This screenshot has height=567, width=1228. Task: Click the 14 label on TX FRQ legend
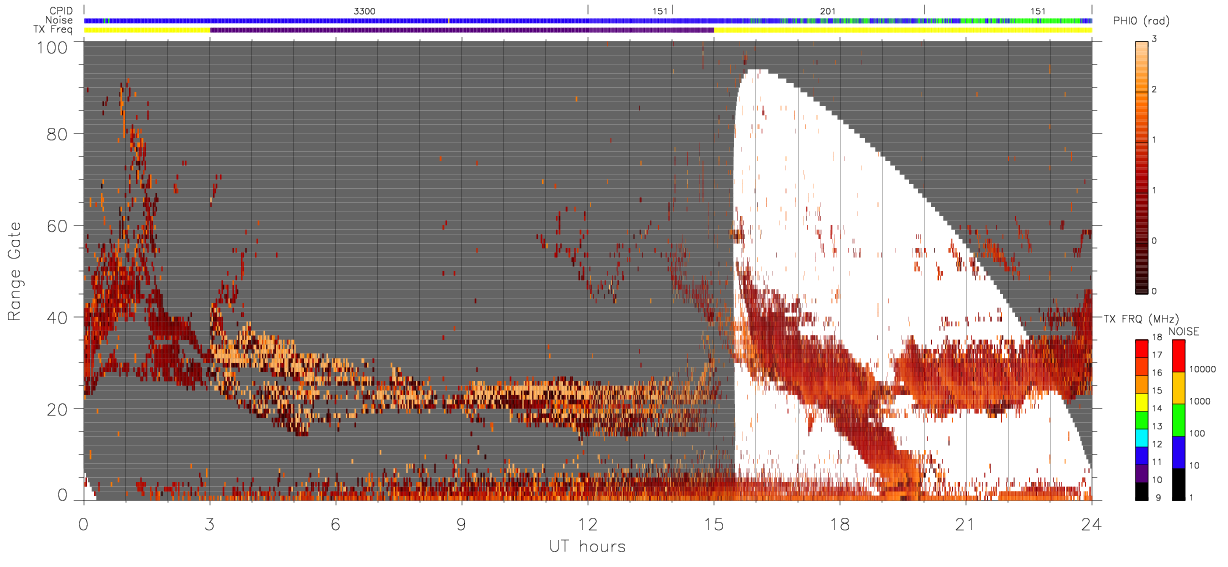1159,410
